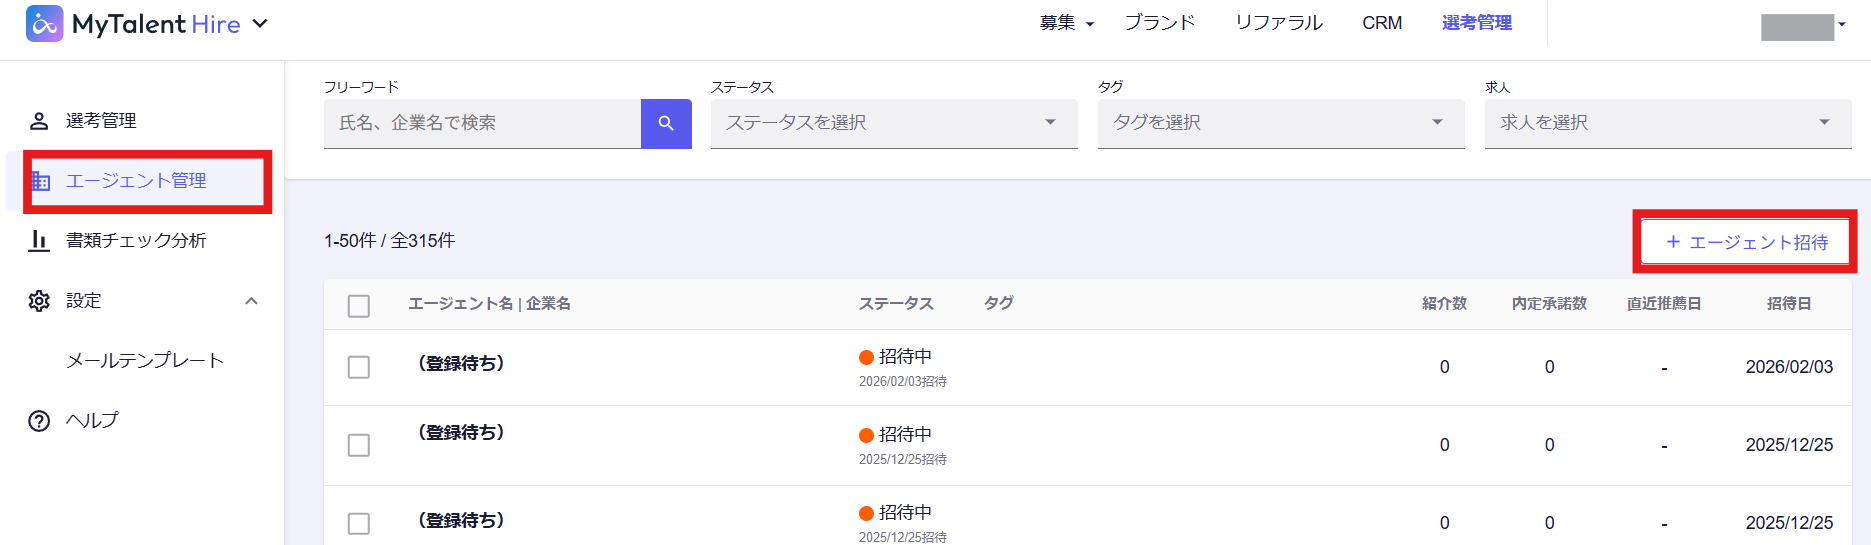The width and height of the screenshot is (1871, 545).
Task: Open the タグを選択 dropdown
Action: 1280,123
